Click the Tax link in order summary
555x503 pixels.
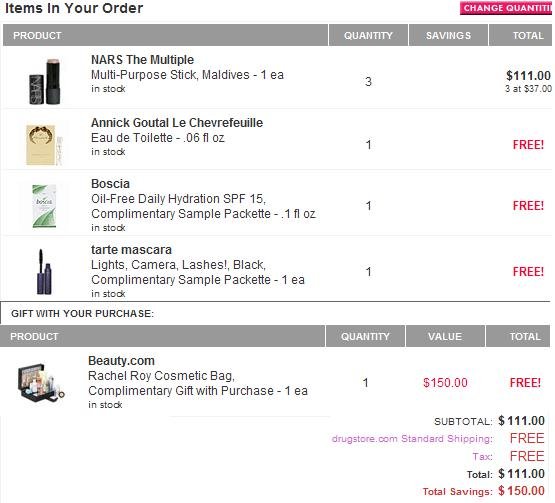pyautogui.click(x=482, y=456)
